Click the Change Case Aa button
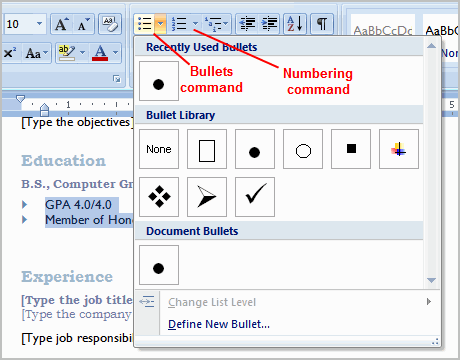This screenshot has height=360, width=460. click(33, 53)
